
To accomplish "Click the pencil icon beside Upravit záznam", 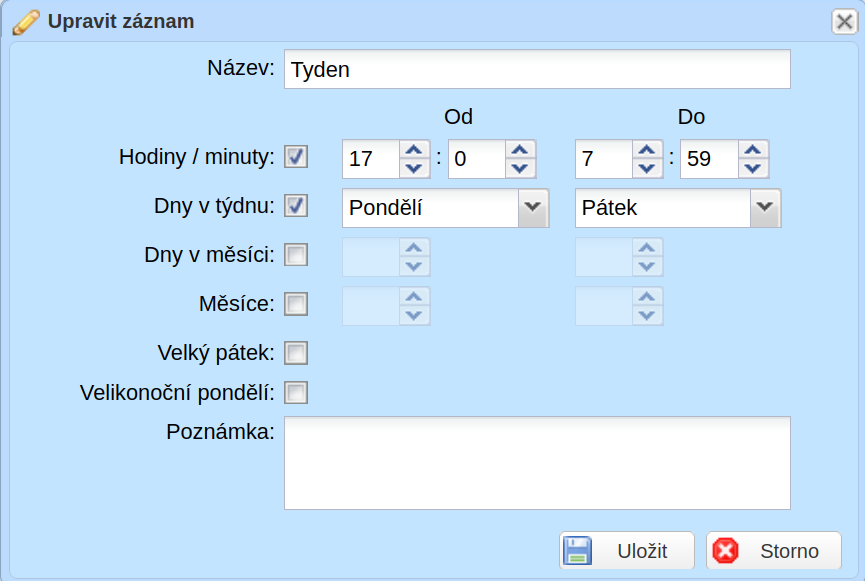I will point(26,22).
